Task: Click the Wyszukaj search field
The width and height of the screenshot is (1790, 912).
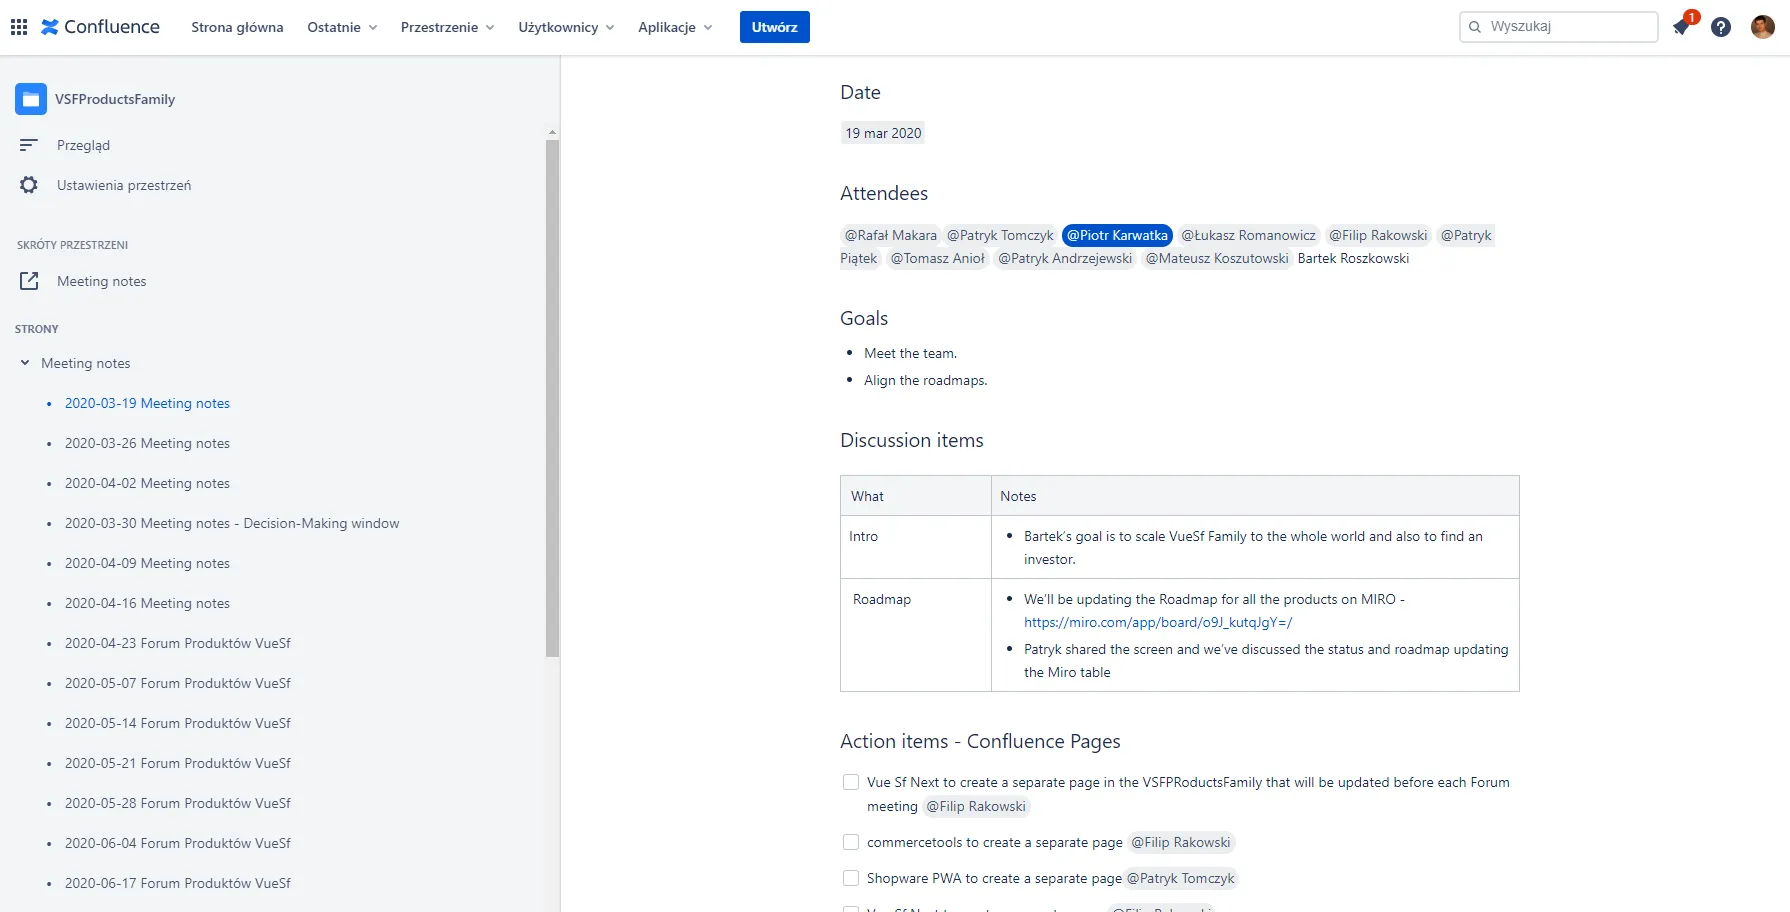Action: coord(1559,27)
